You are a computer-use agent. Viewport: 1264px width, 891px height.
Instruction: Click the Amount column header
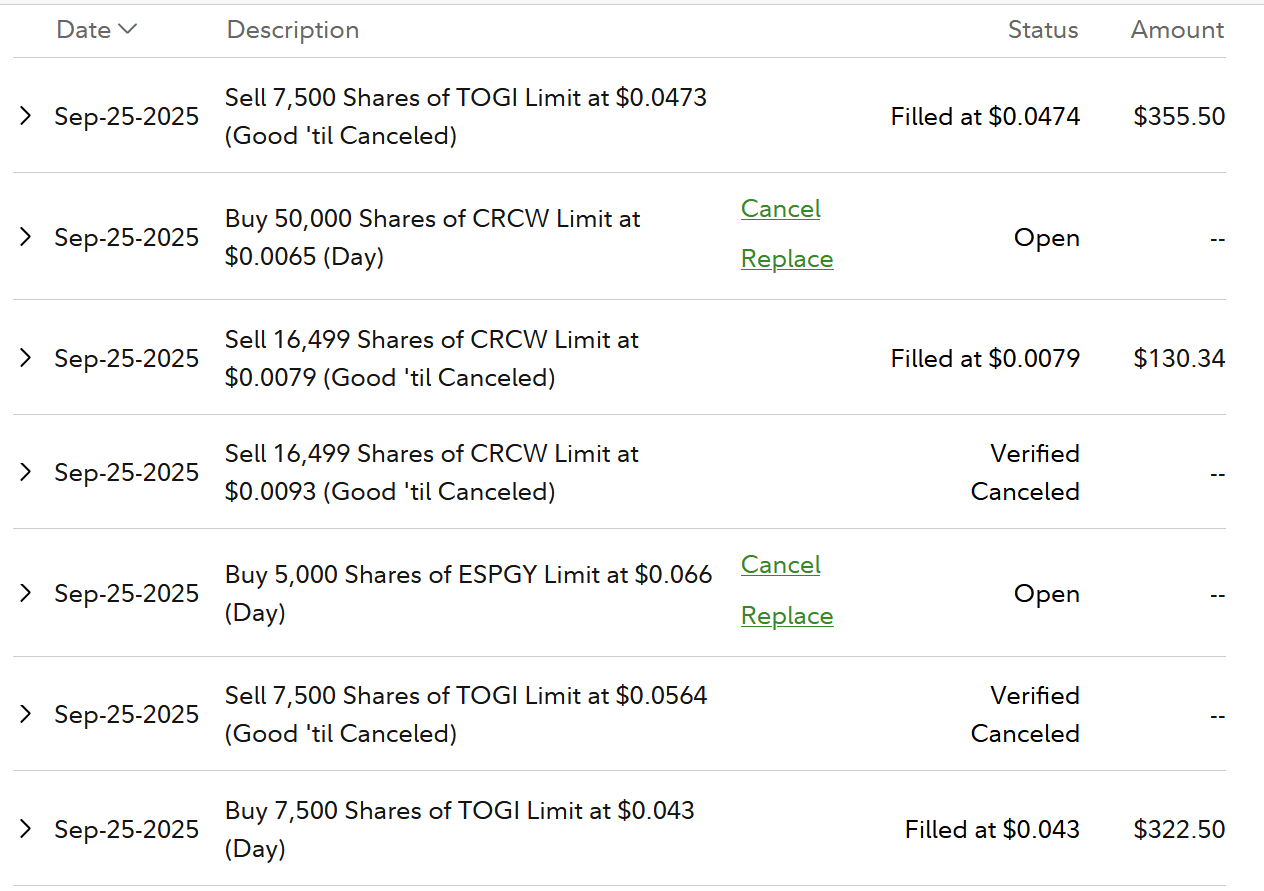pos(1177,30)
